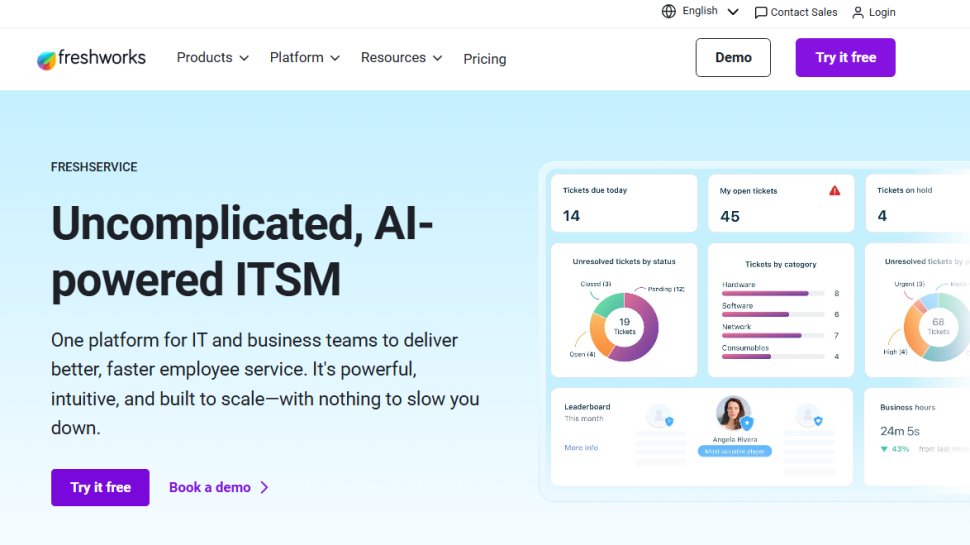
Task: Expand the Platform menu chevron
Action: [335, 58]
